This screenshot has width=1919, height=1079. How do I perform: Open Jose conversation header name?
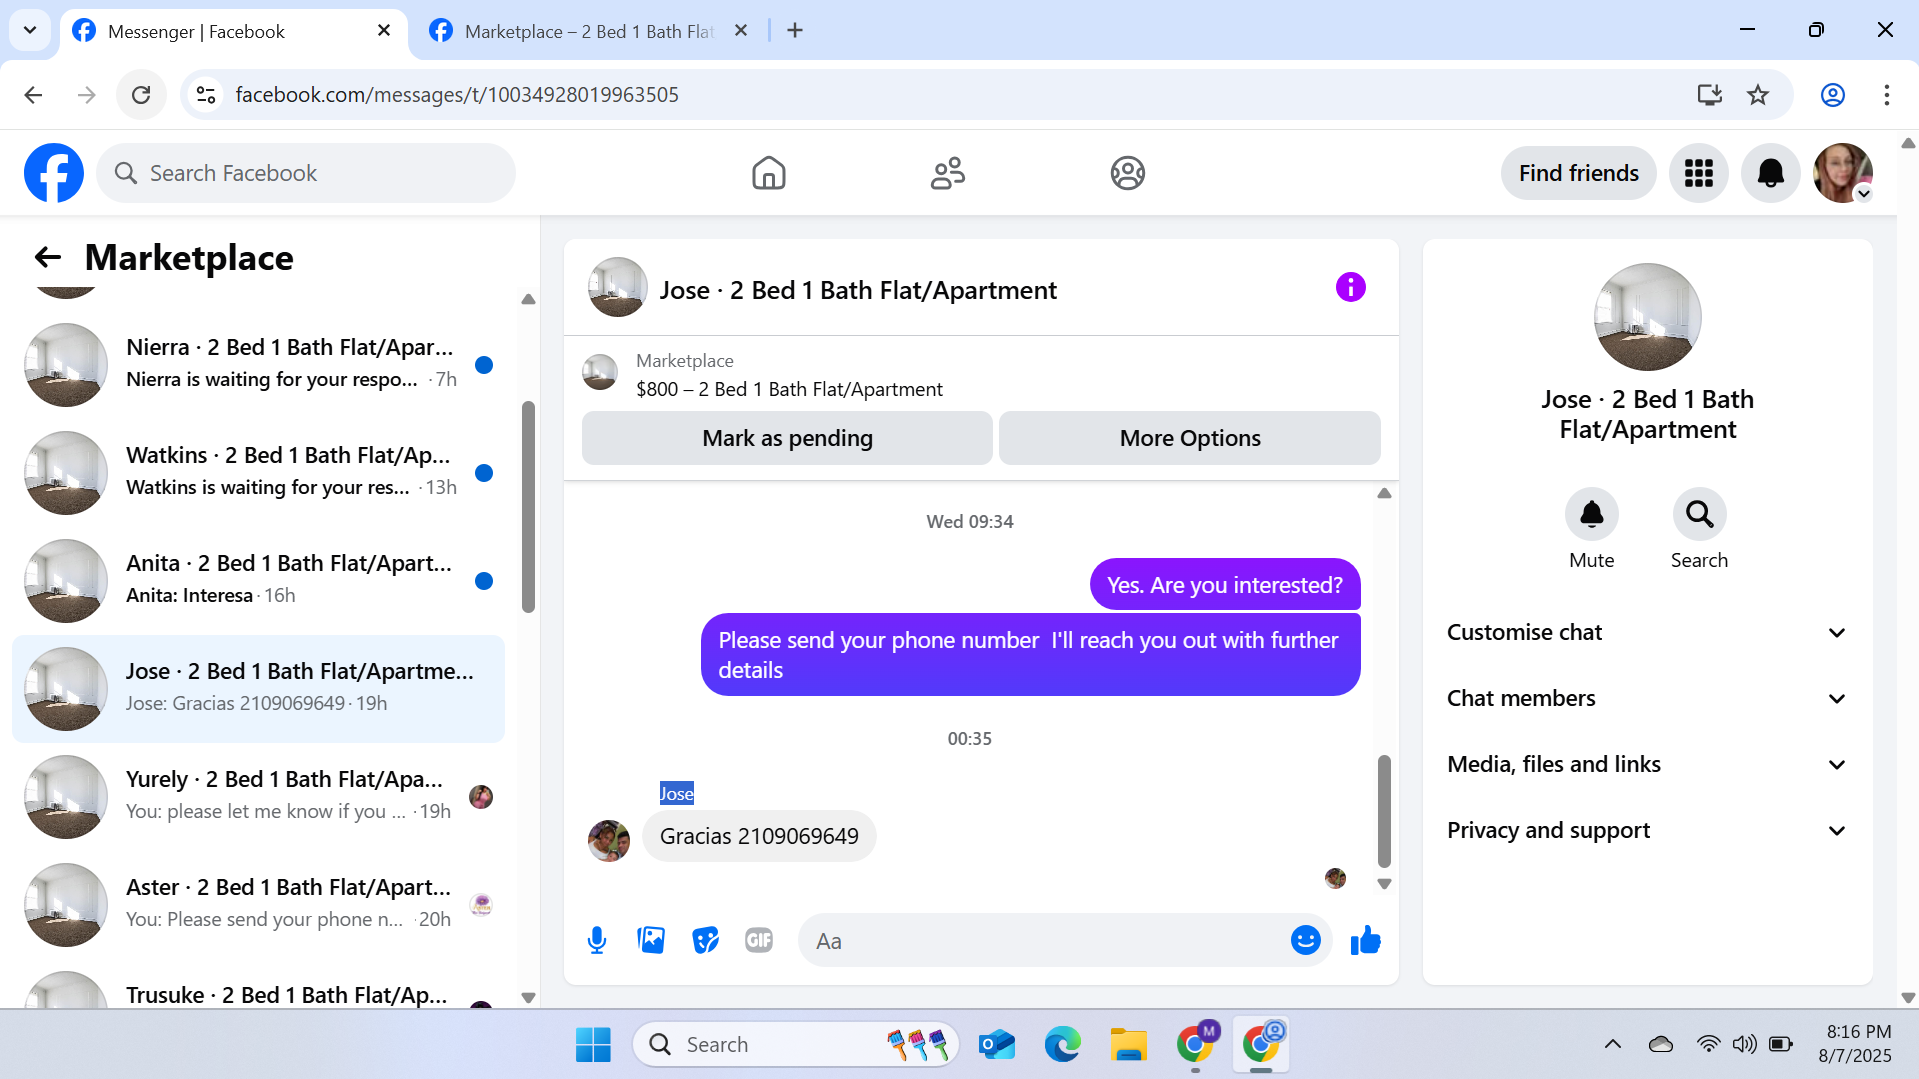click(858, 290)
